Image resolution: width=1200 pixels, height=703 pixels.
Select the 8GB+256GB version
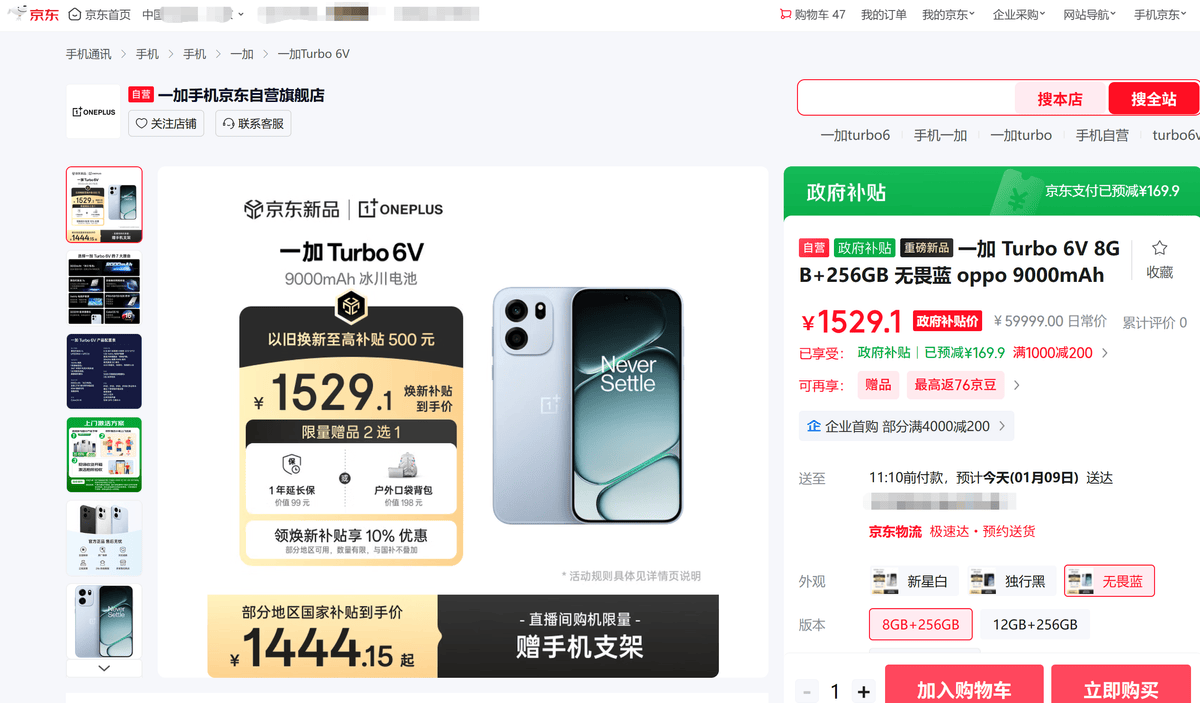pyautogui.click(x=920, y=624)
